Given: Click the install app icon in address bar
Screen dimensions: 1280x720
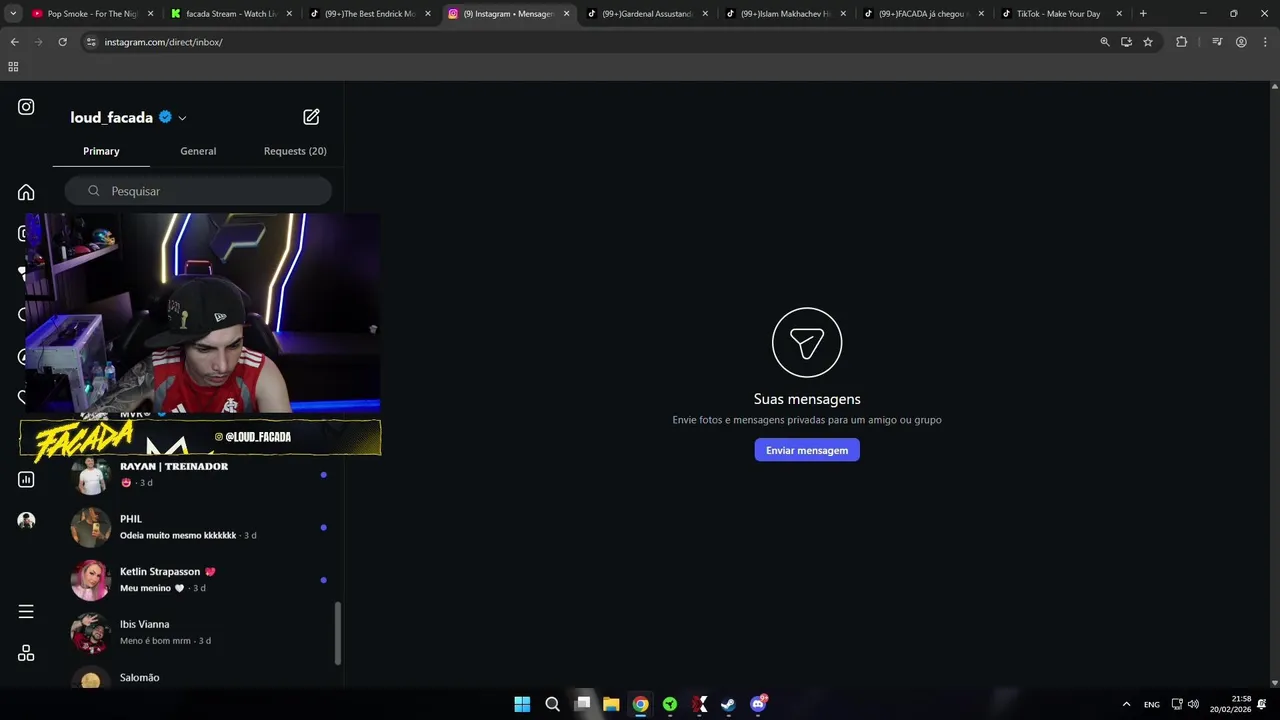Looking at the screenshot, I should click(1126, 42).
